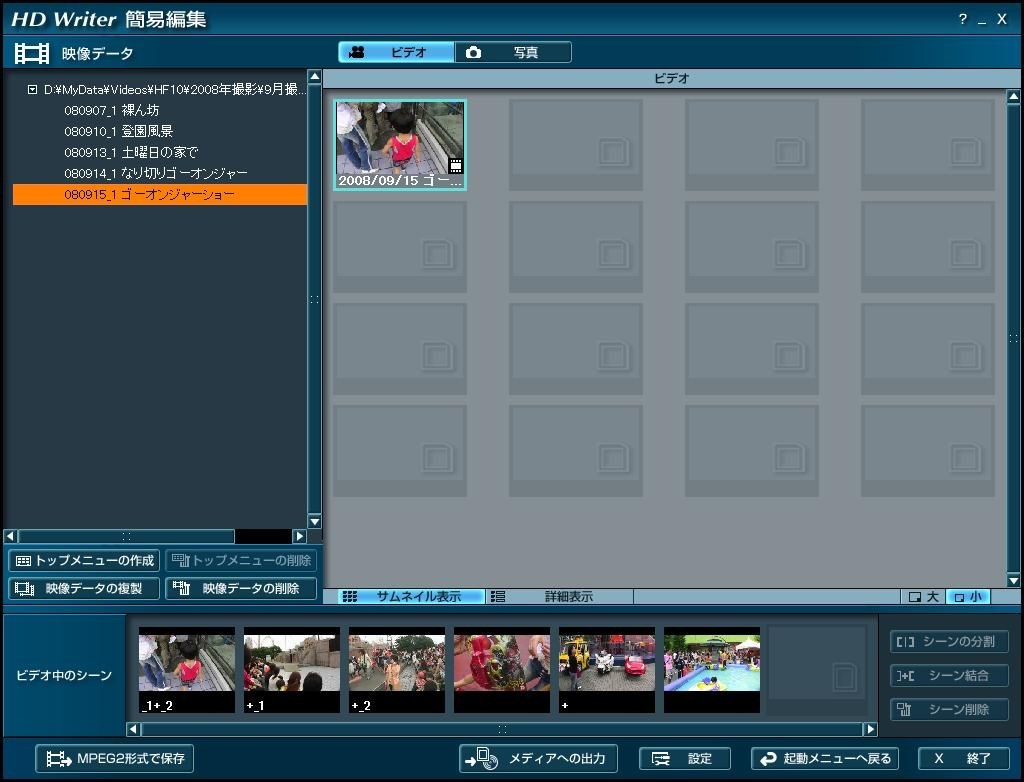
Task: Select 080907_1 裸ん坊 in the tree
Action: pyautogui.click(x=112, y=110)
